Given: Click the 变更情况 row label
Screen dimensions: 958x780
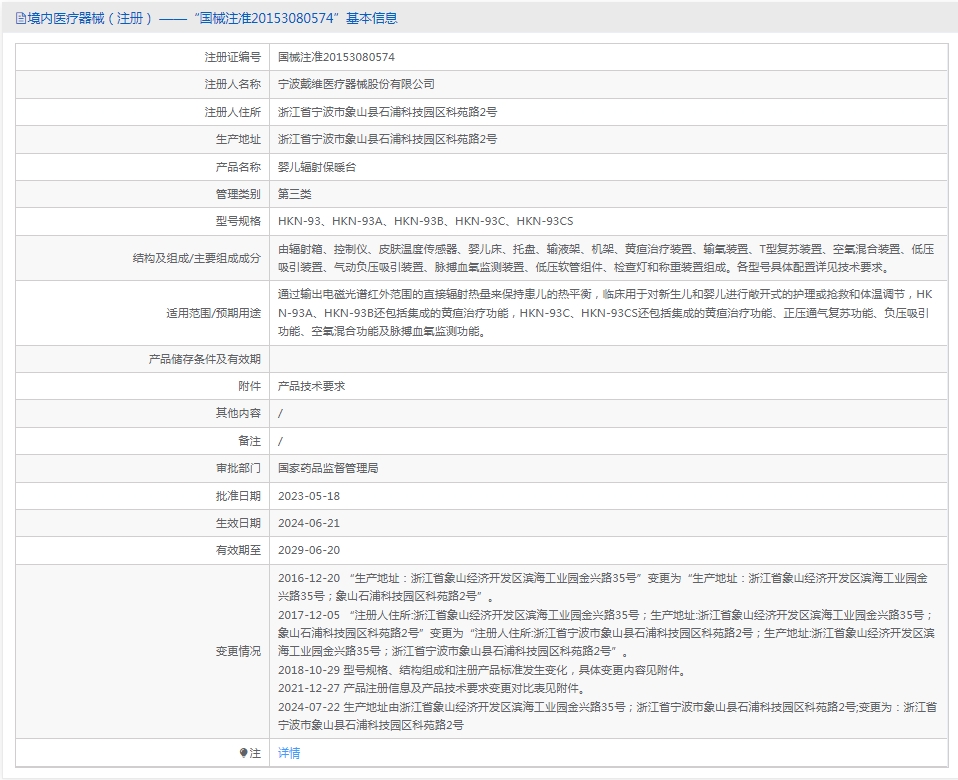Looking at the screenshot, I should [x=238, y=651].
